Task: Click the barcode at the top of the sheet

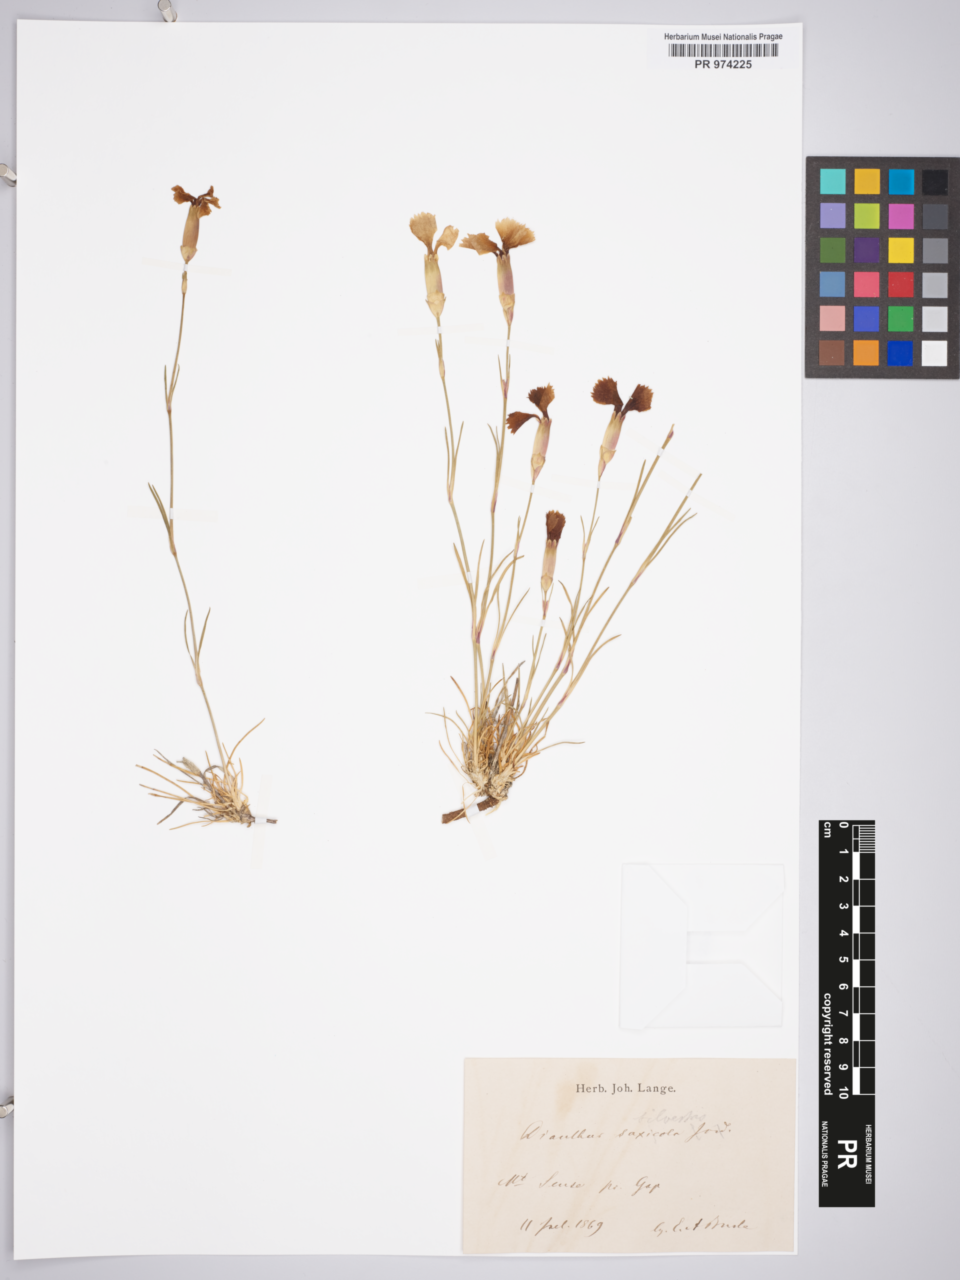Action: click(x=723, y=50)
